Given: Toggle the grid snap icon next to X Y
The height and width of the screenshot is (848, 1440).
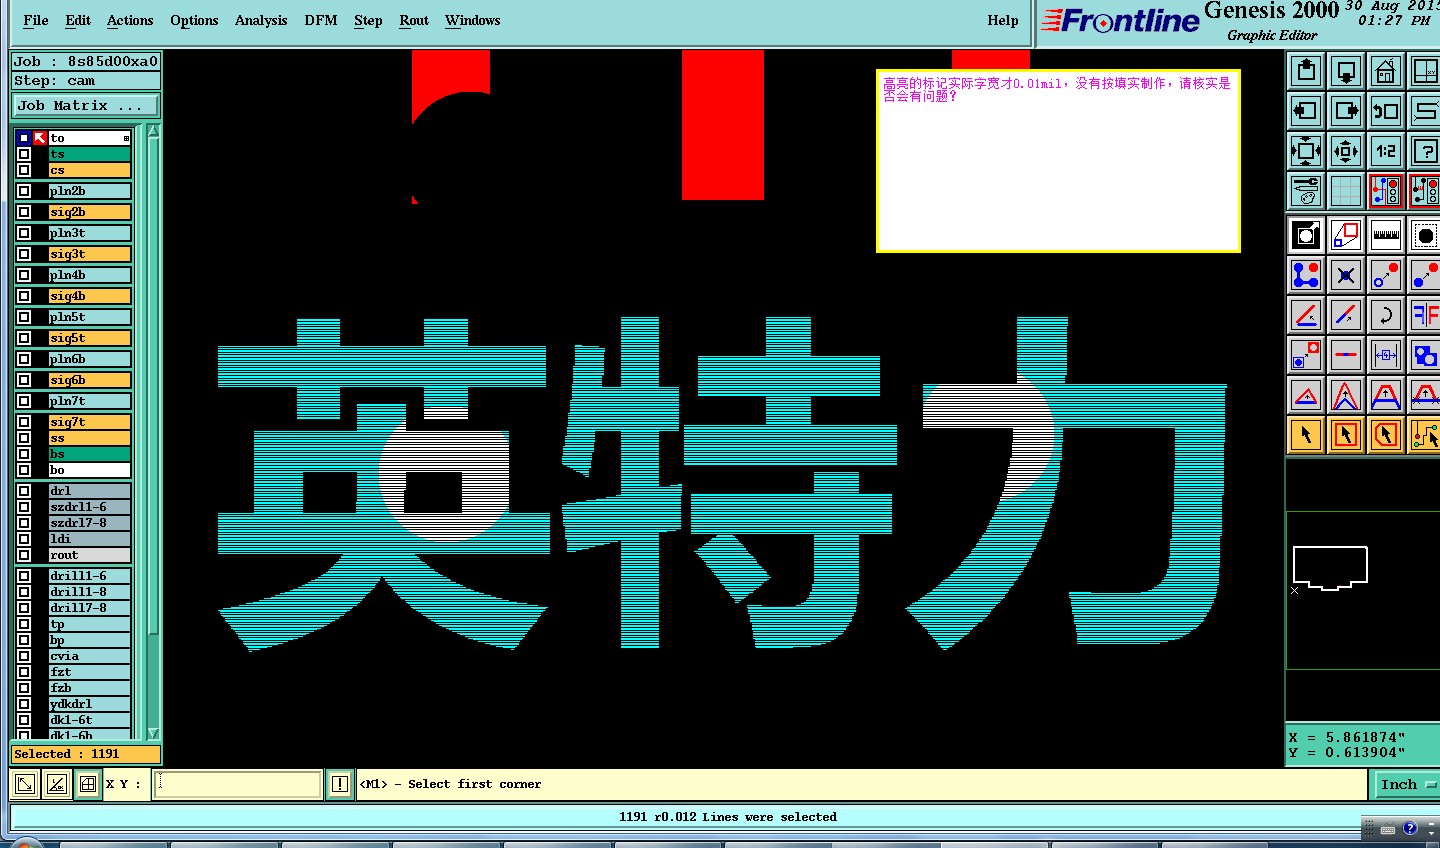Looking at the screenshot, I should (88, 785).
